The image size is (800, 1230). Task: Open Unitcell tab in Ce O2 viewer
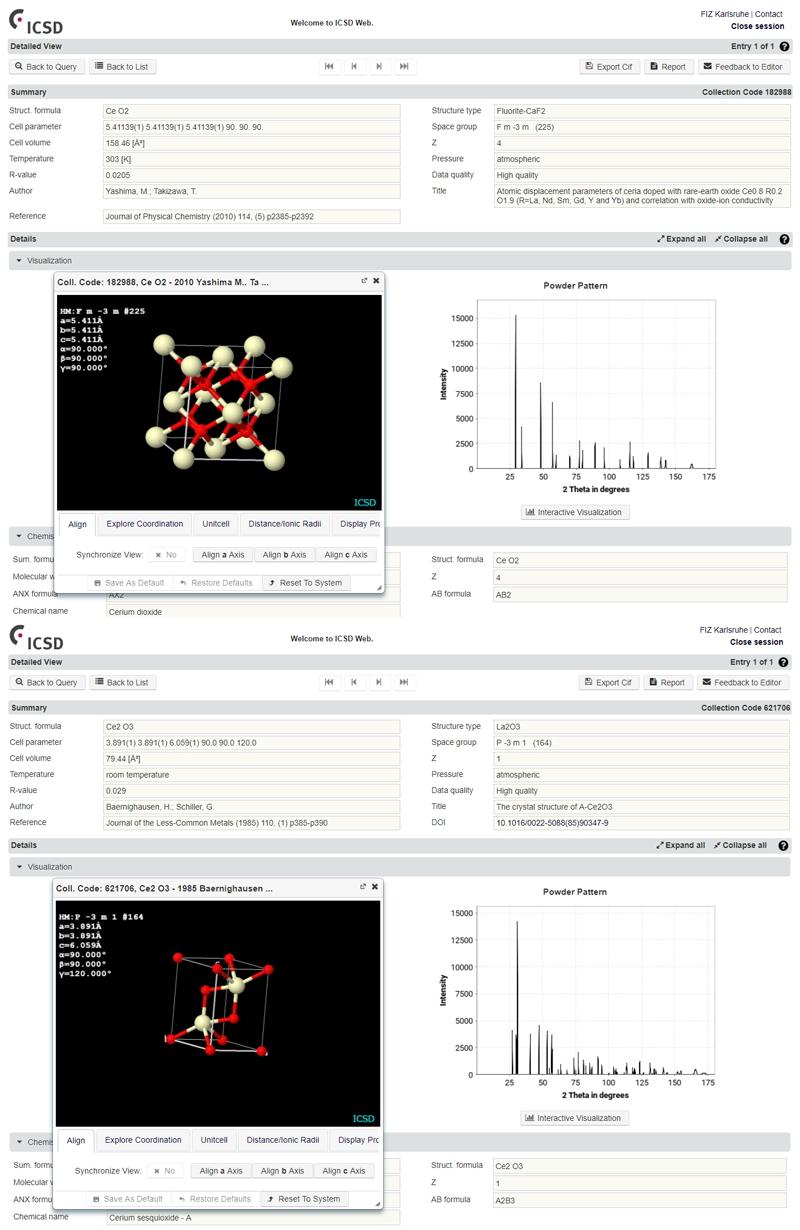[x=216, y=524]
